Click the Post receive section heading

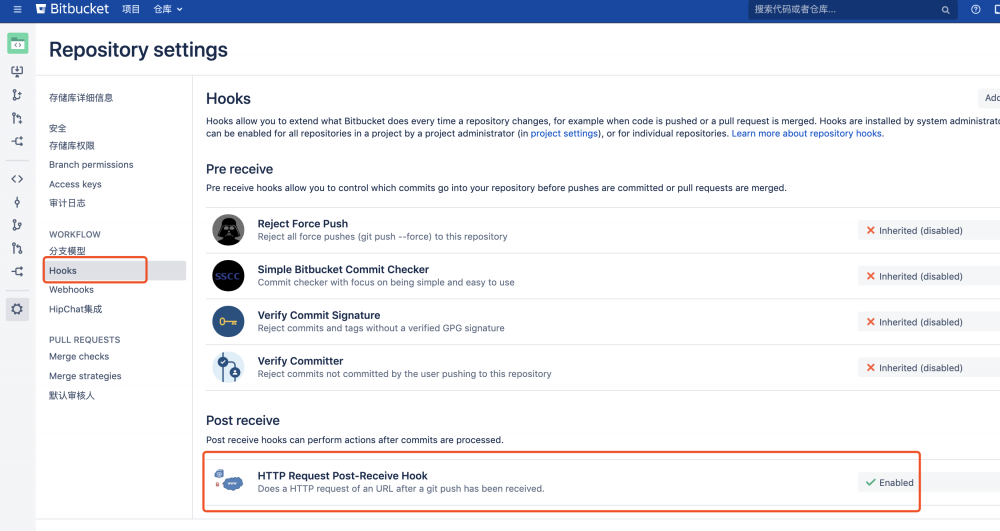(243, 421)
